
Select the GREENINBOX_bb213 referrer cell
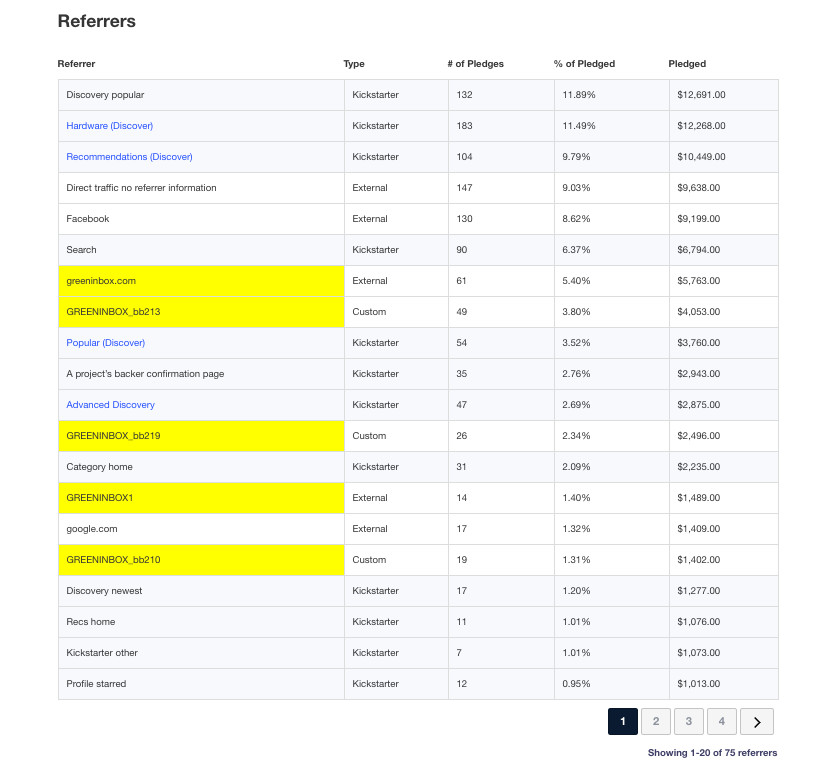201,312
